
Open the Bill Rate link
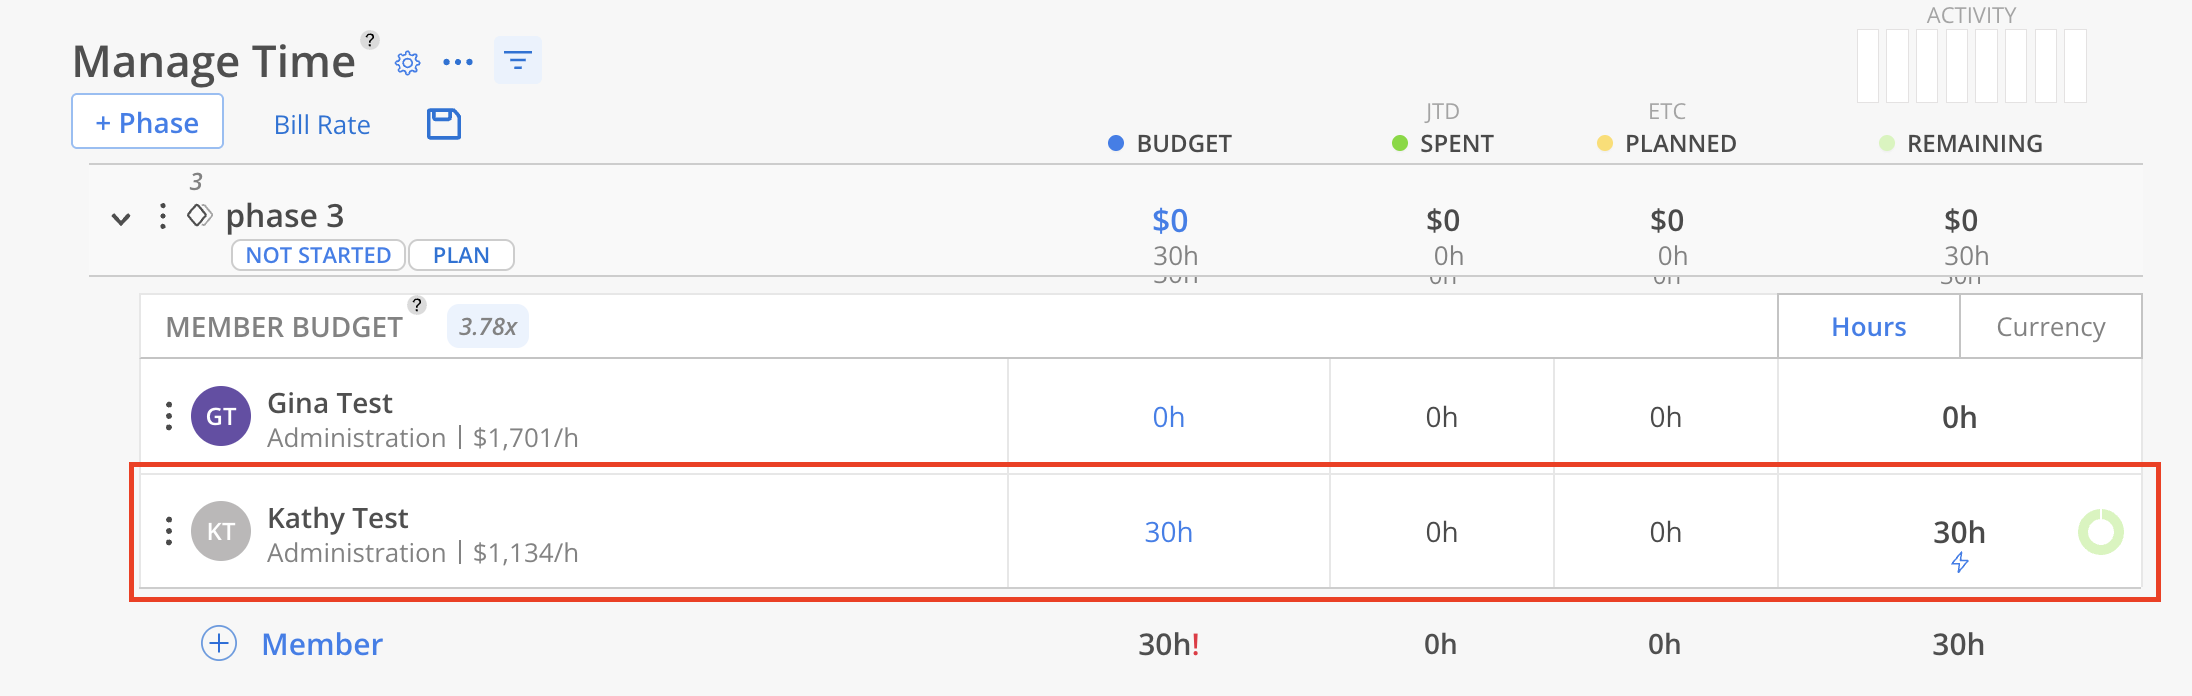click(x=322, y=125)
